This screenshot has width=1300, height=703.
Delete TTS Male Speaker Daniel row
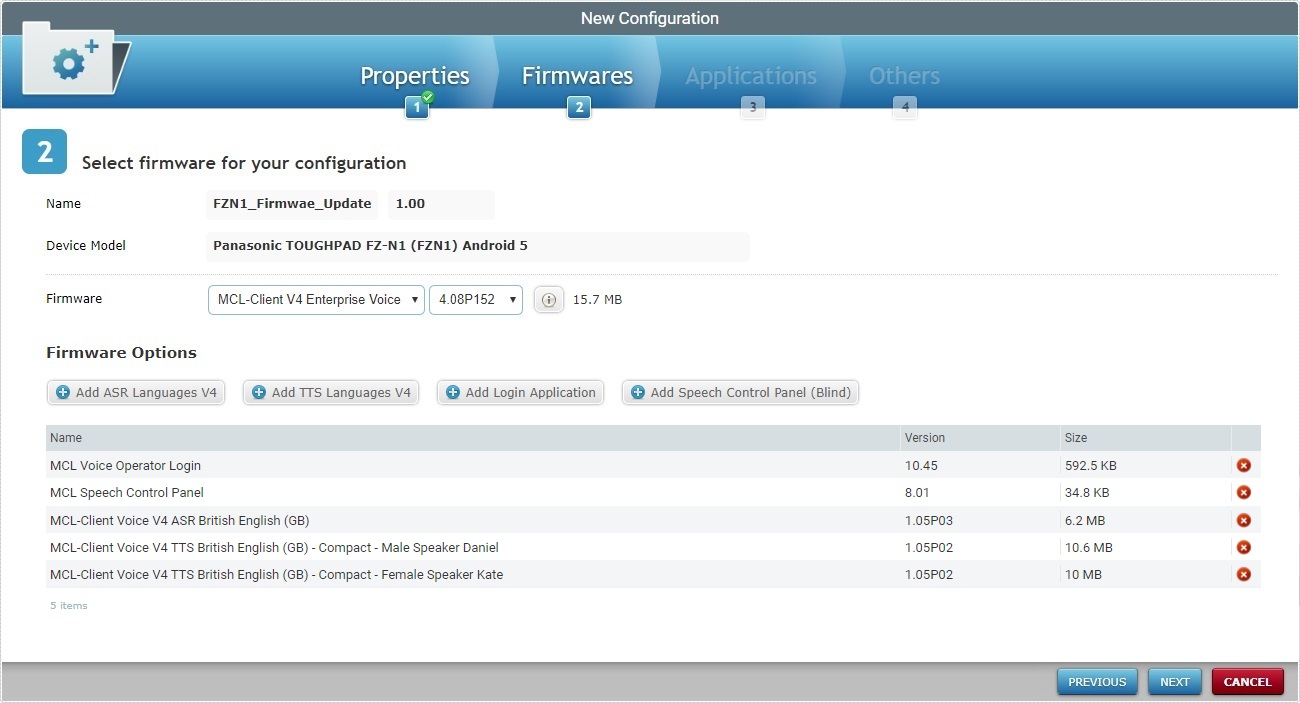click(x=1242, y=547)
